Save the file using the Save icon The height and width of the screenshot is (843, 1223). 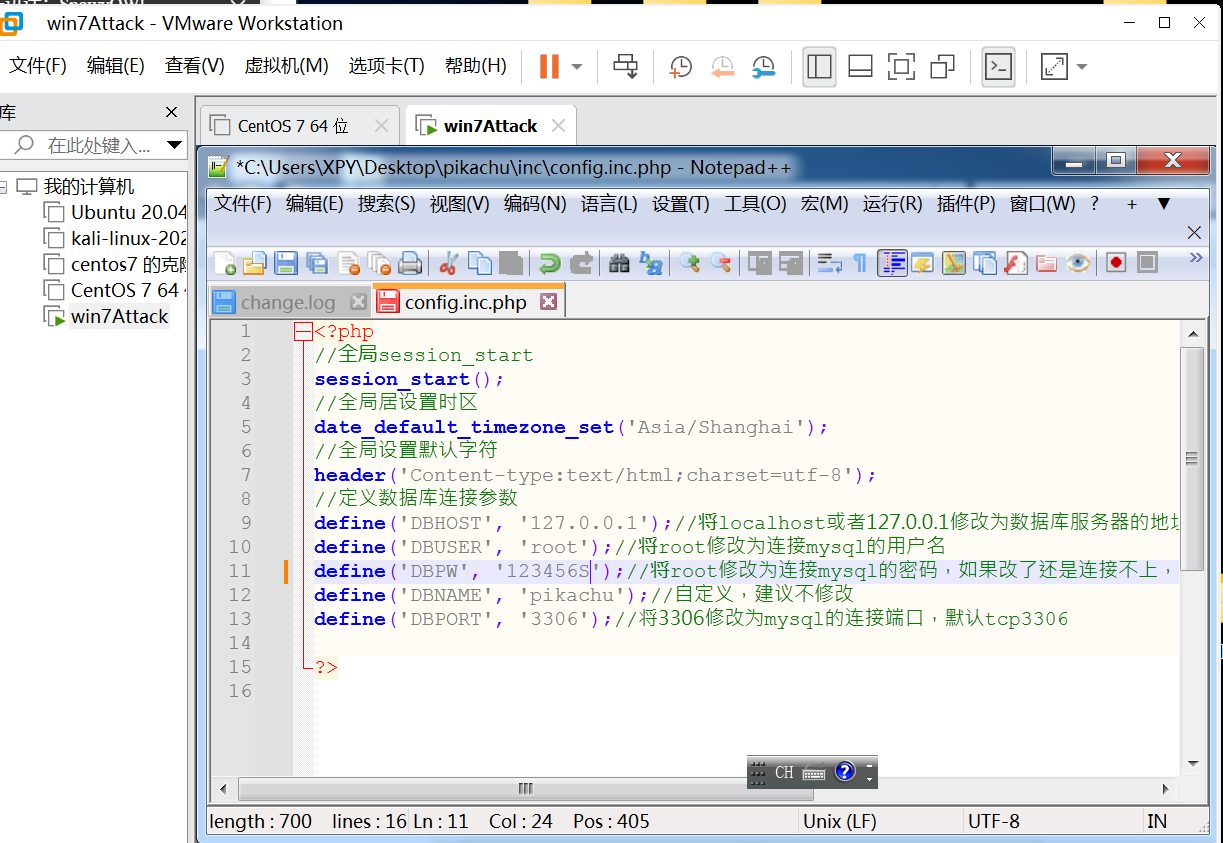coord(286,263)
